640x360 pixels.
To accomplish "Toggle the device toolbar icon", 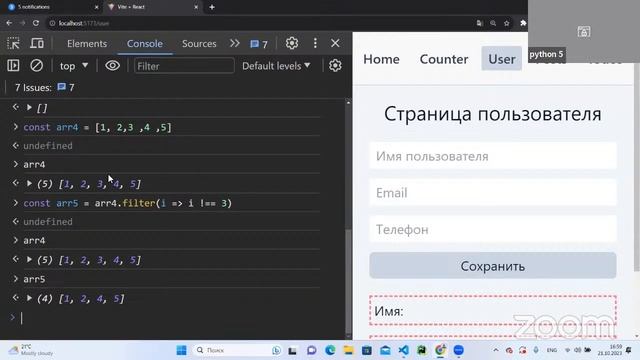I will point(37,43).
